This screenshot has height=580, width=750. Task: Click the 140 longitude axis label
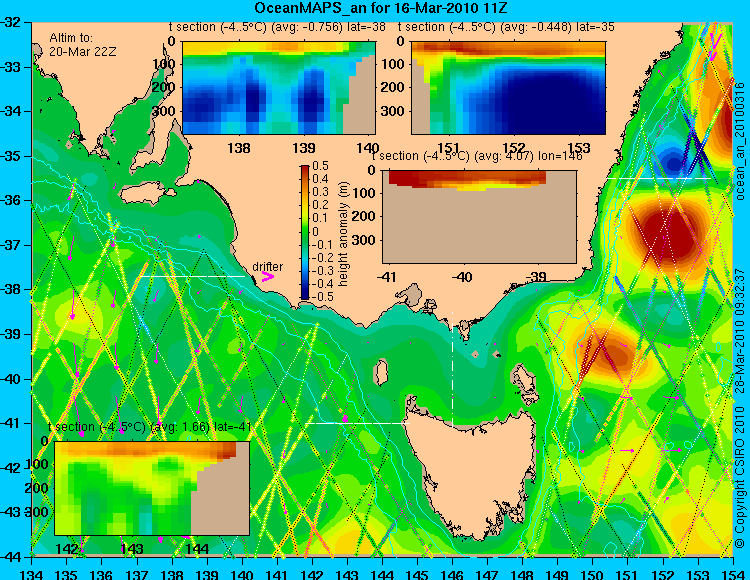[x=242, y=574]
